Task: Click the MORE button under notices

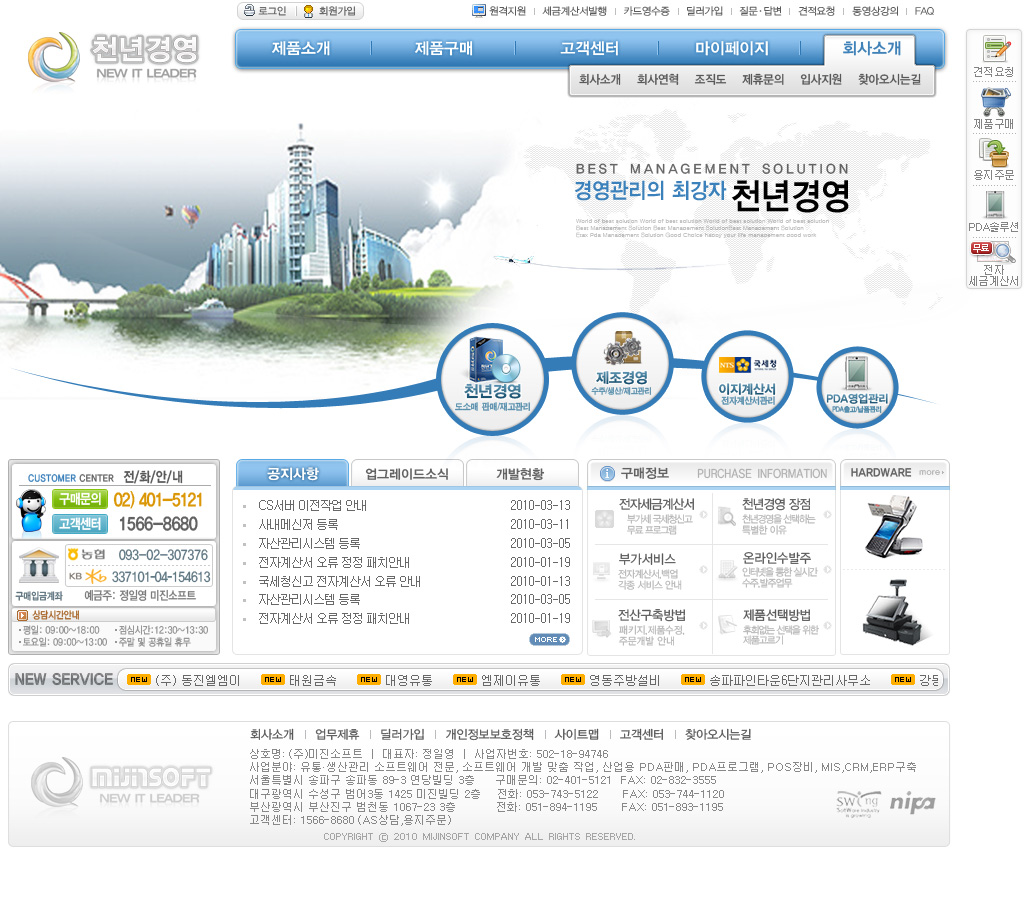Action: [549, 639]
